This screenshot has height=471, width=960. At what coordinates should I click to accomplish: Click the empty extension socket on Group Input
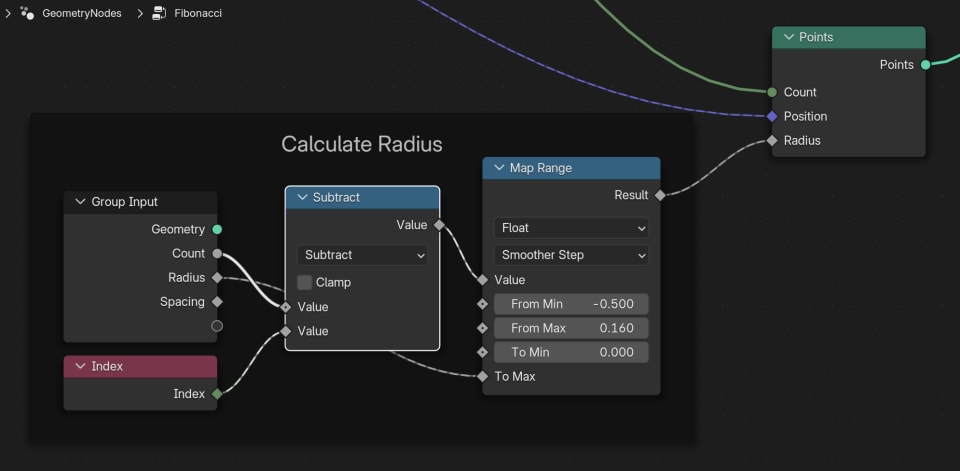[217, 326]
